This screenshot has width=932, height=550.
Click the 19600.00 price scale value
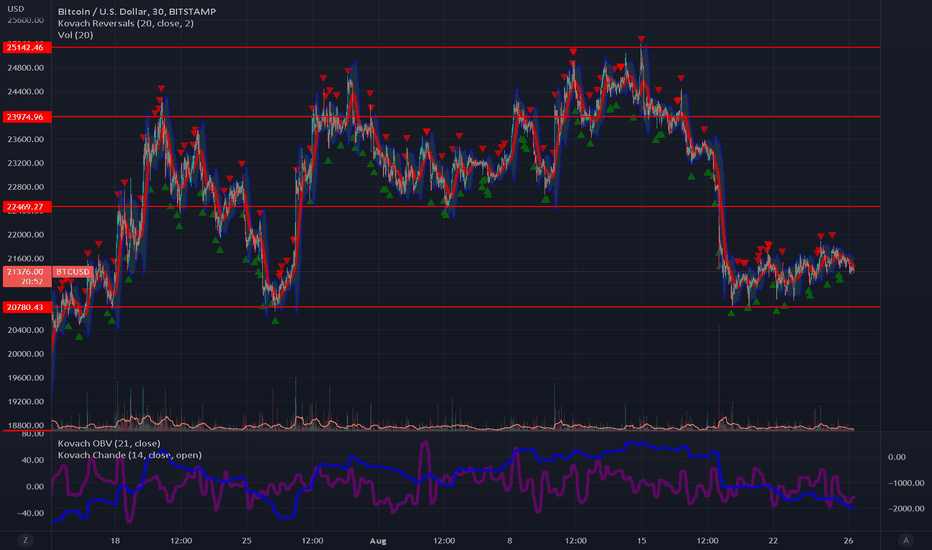26,378
